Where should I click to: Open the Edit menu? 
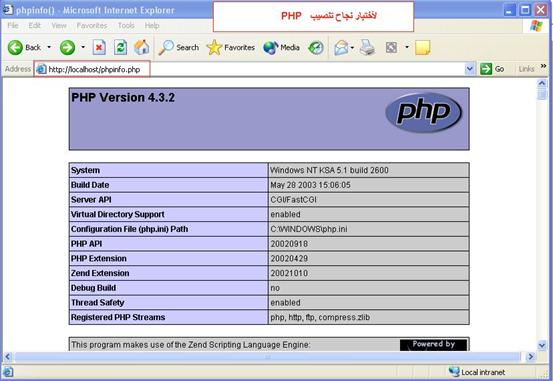tap(35, 25)
